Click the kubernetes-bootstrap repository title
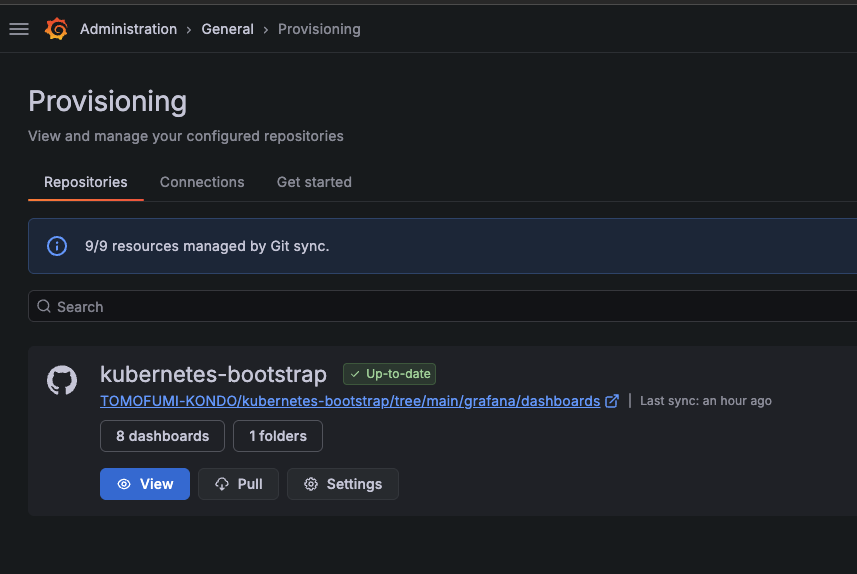The height and width of the screenshot is (574, 857). tap(213, 375)
